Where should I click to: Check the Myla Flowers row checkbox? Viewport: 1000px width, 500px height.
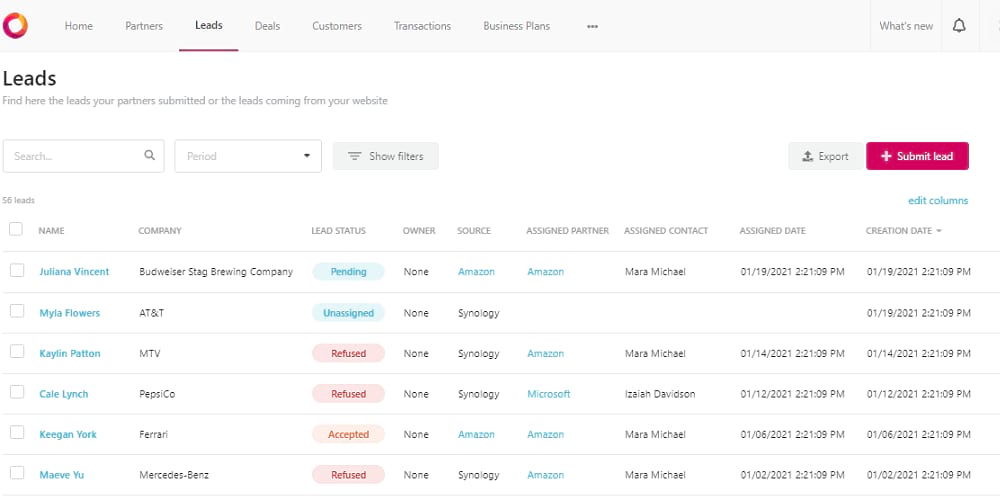(17, 311)
